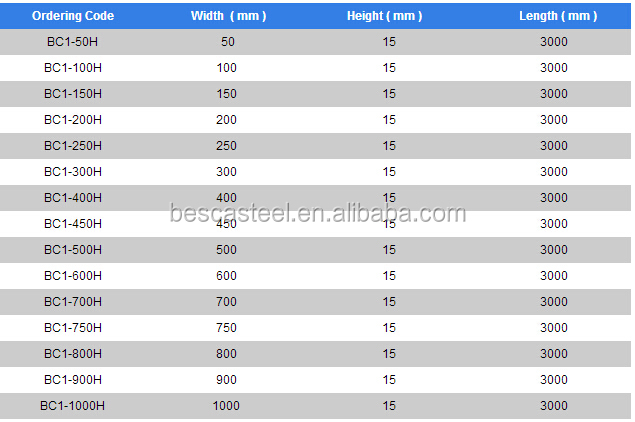Screen dimensions: 635x422
Task: Click the height value in the BC1-800H row
Action: pyautogui.click(x=389, y=354)
